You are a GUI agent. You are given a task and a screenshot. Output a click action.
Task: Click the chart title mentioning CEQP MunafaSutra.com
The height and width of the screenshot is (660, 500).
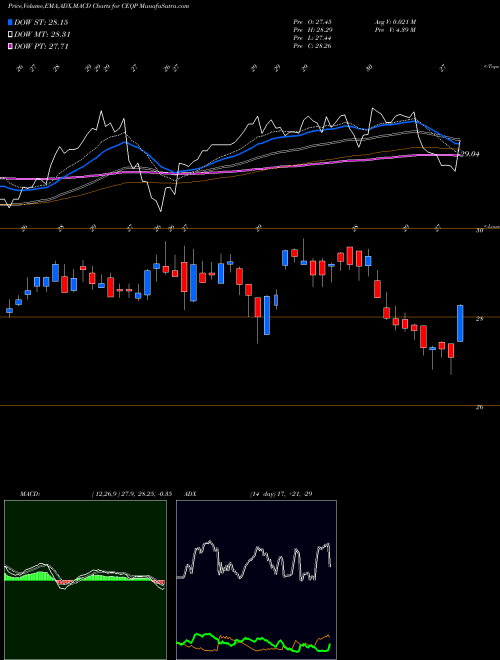[x=98, y=6]
